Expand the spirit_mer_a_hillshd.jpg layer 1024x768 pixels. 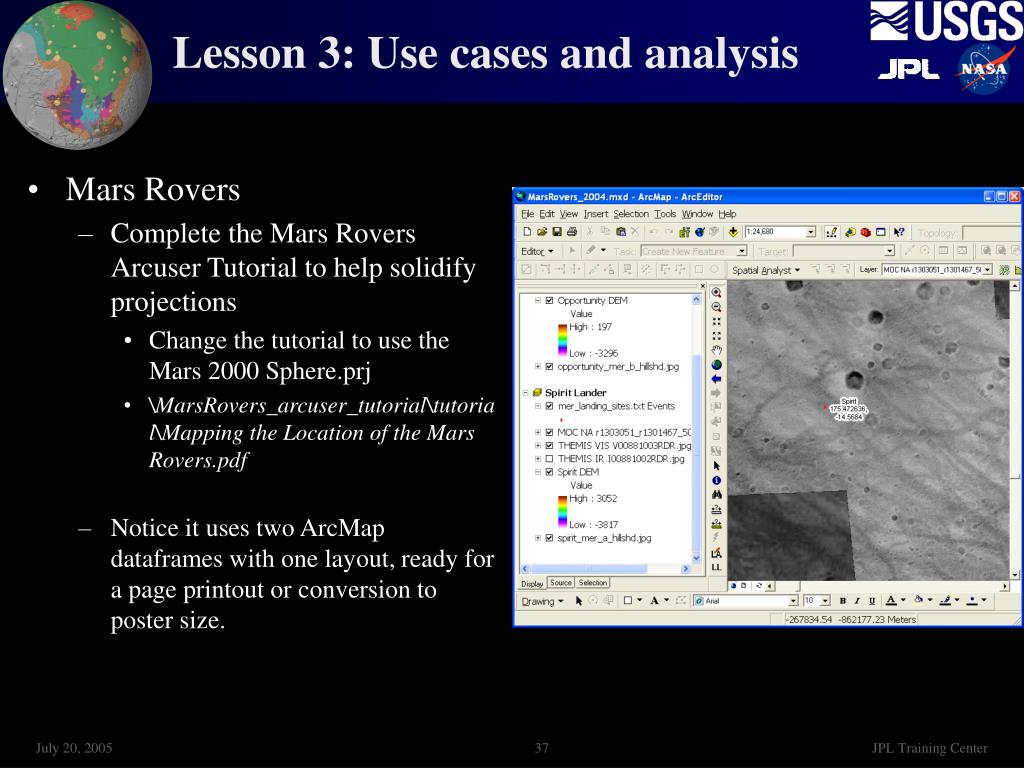pyautogui.click(x=538, y=538)
